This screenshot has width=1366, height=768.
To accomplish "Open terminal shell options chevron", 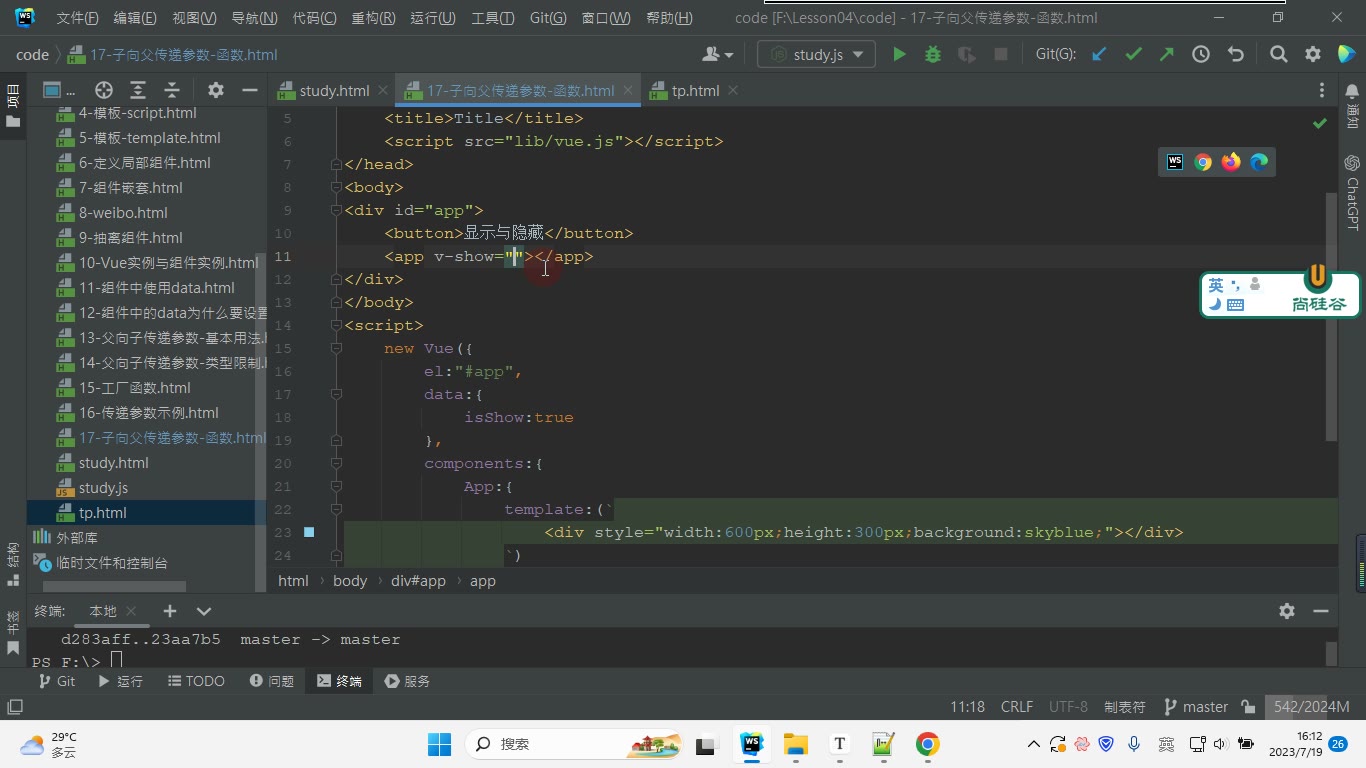I will [x=204, y=611].
